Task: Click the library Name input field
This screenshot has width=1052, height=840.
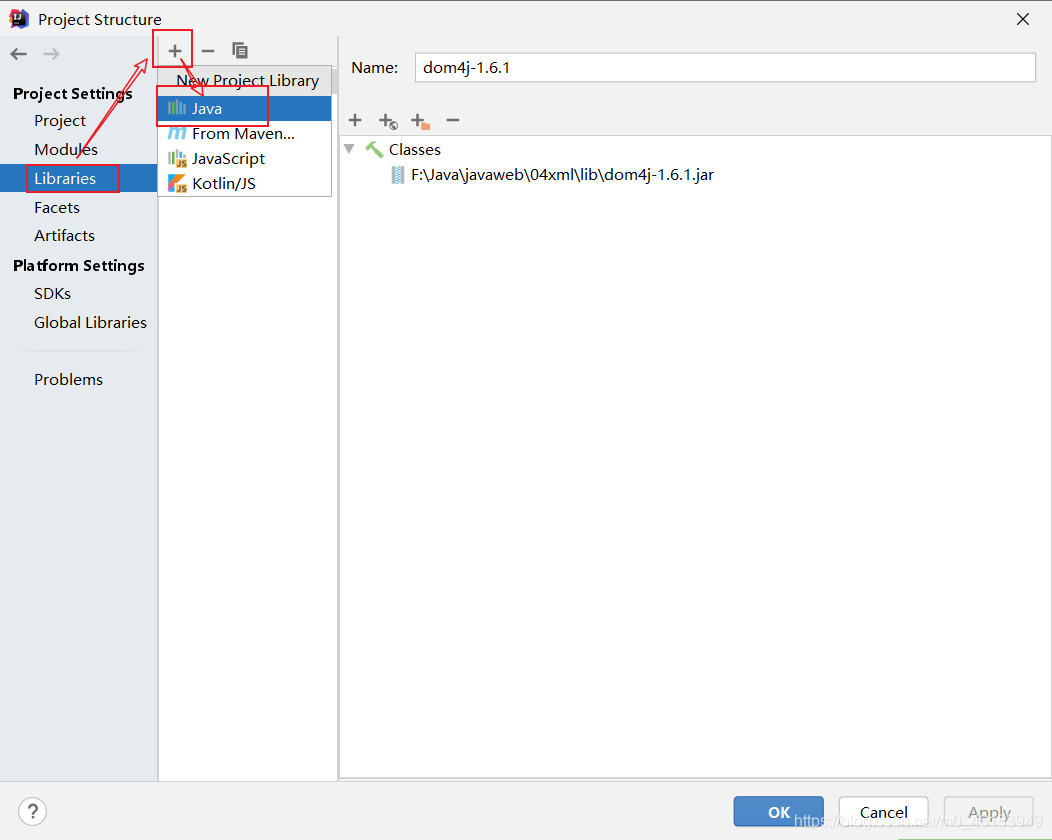Action: point(725,68)
